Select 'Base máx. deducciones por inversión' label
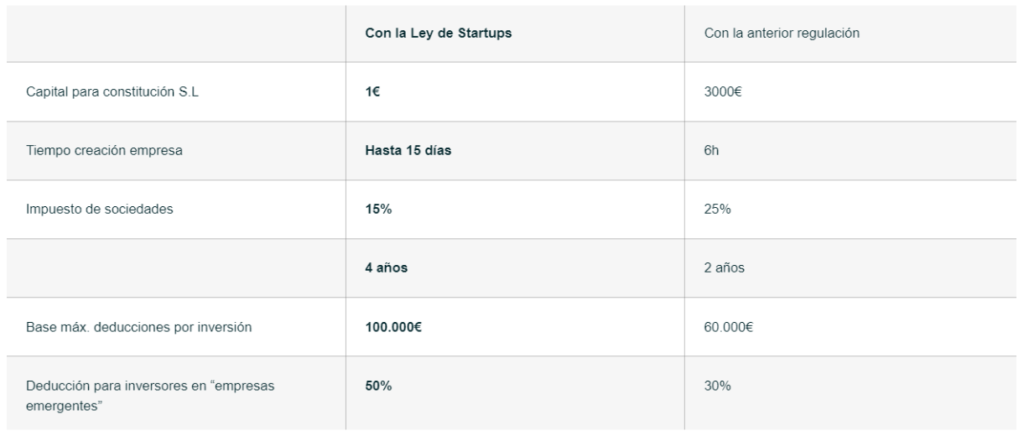The image size is (1024, 436). pos(137,327)
